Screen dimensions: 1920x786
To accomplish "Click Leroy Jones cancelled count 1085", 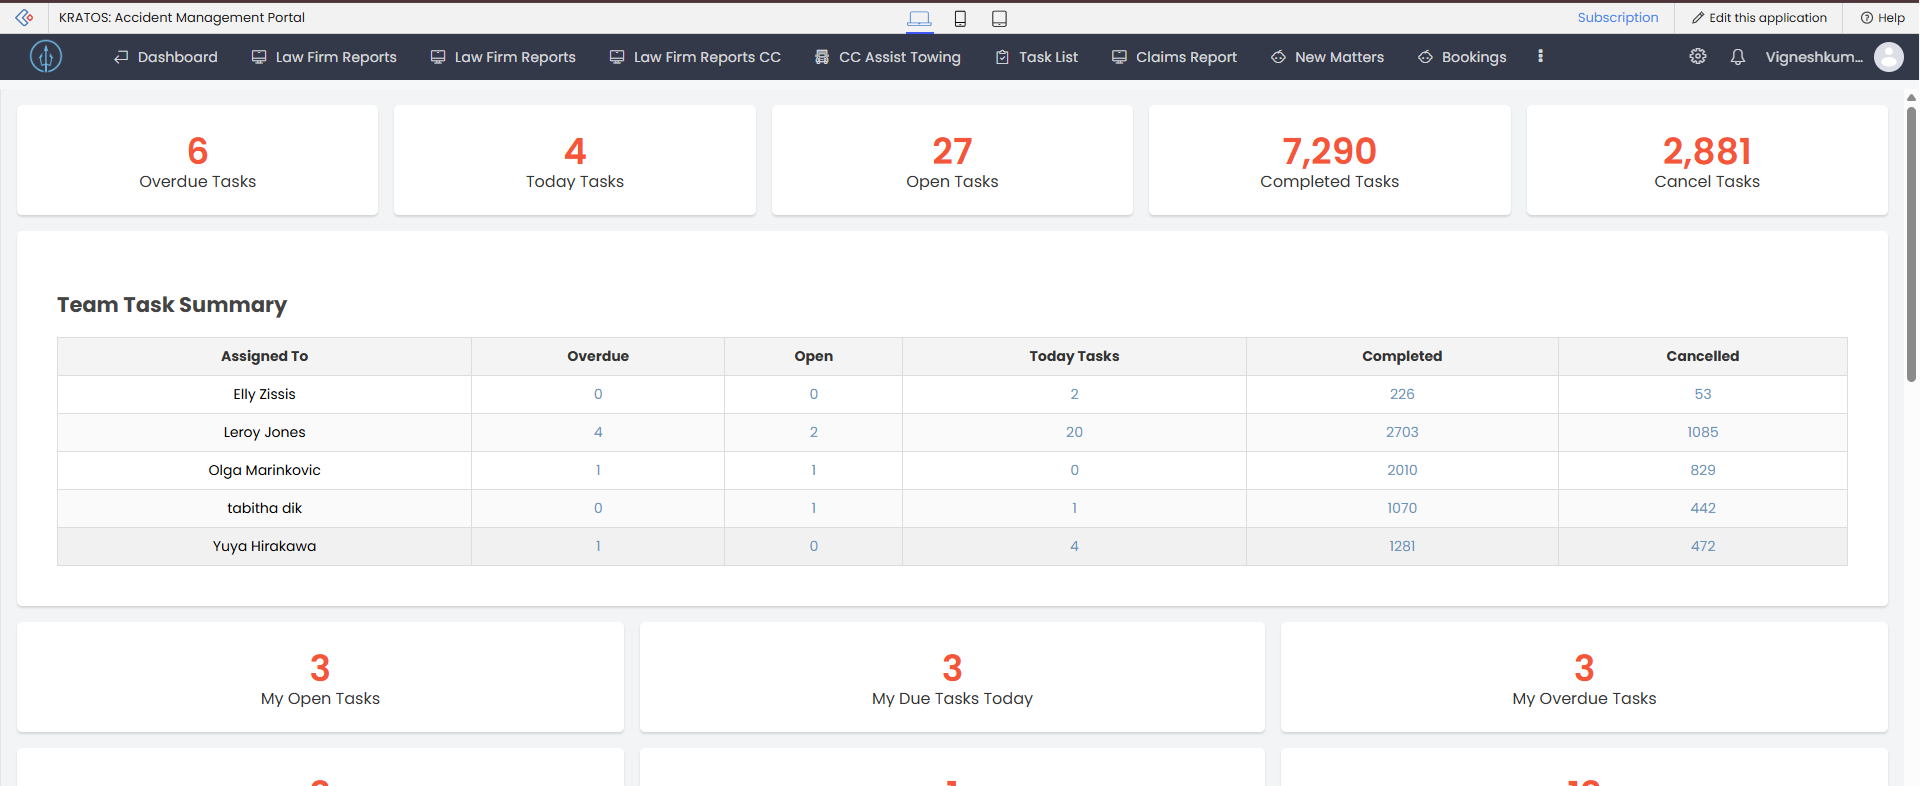I will coord(1703,432).
